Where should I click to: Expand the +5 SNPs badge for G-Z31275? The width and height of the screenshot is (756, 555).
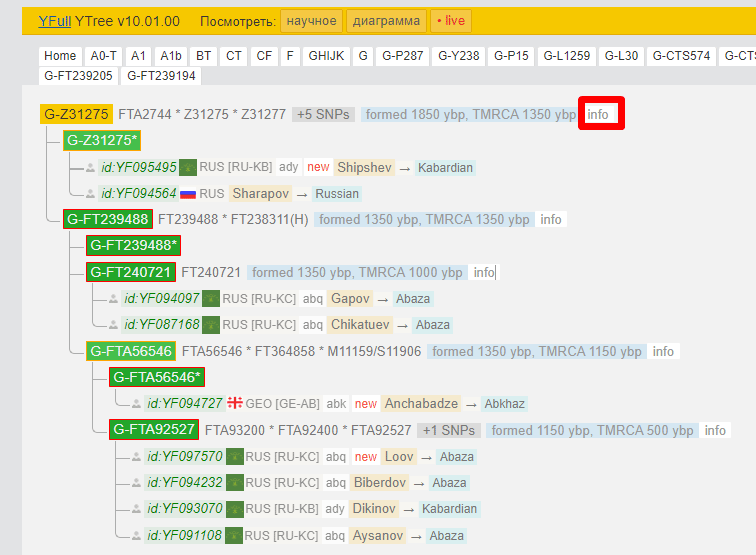tap(323, 115)
